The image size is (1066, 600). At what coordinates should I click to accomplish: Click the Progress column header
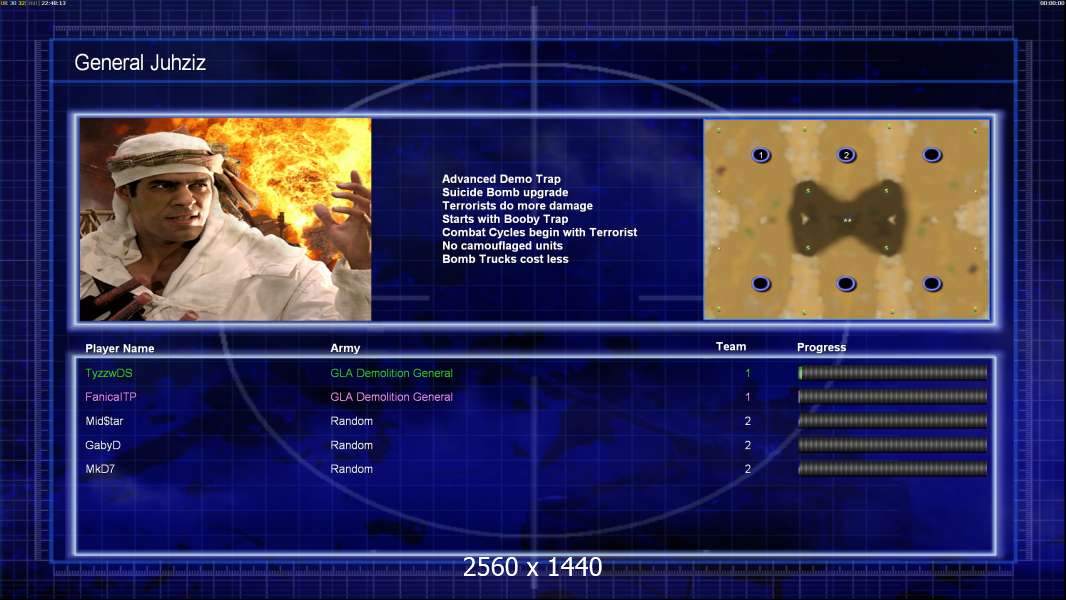tap(821, 347)
